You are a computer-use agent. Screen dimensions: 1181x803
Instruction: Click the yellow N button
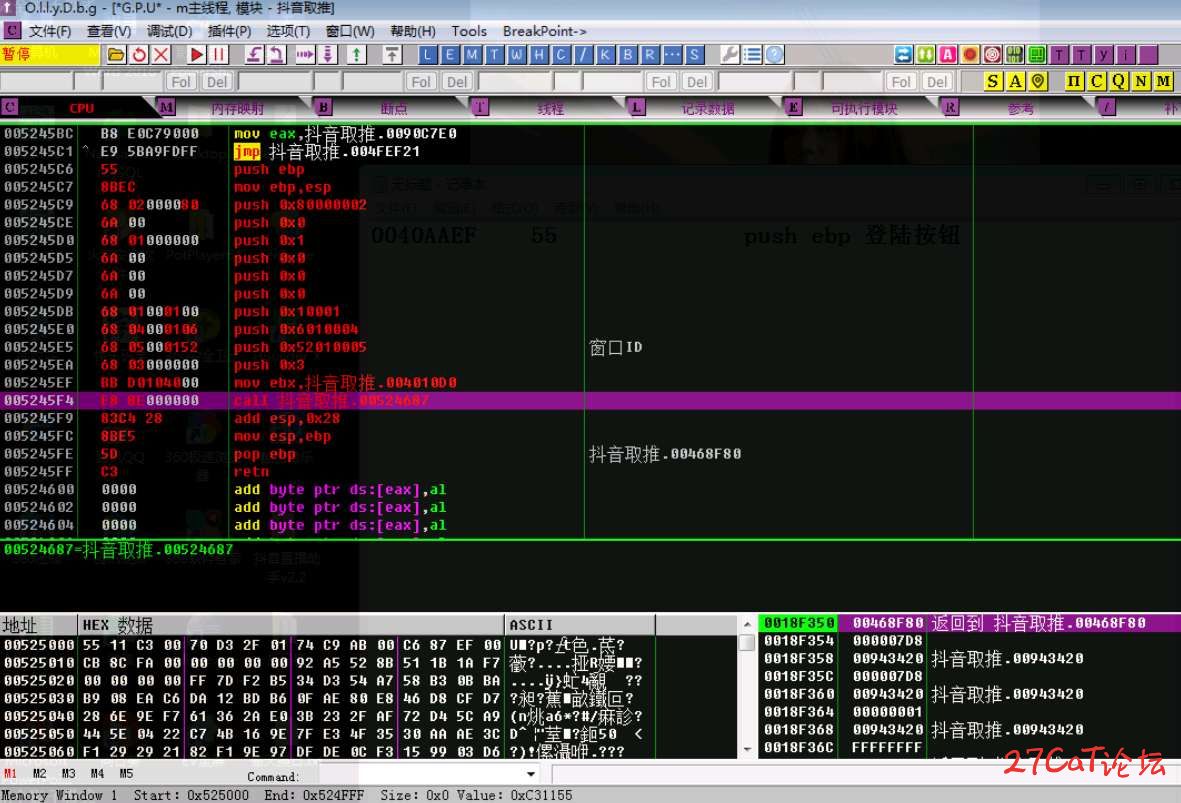click(1141, 81)
